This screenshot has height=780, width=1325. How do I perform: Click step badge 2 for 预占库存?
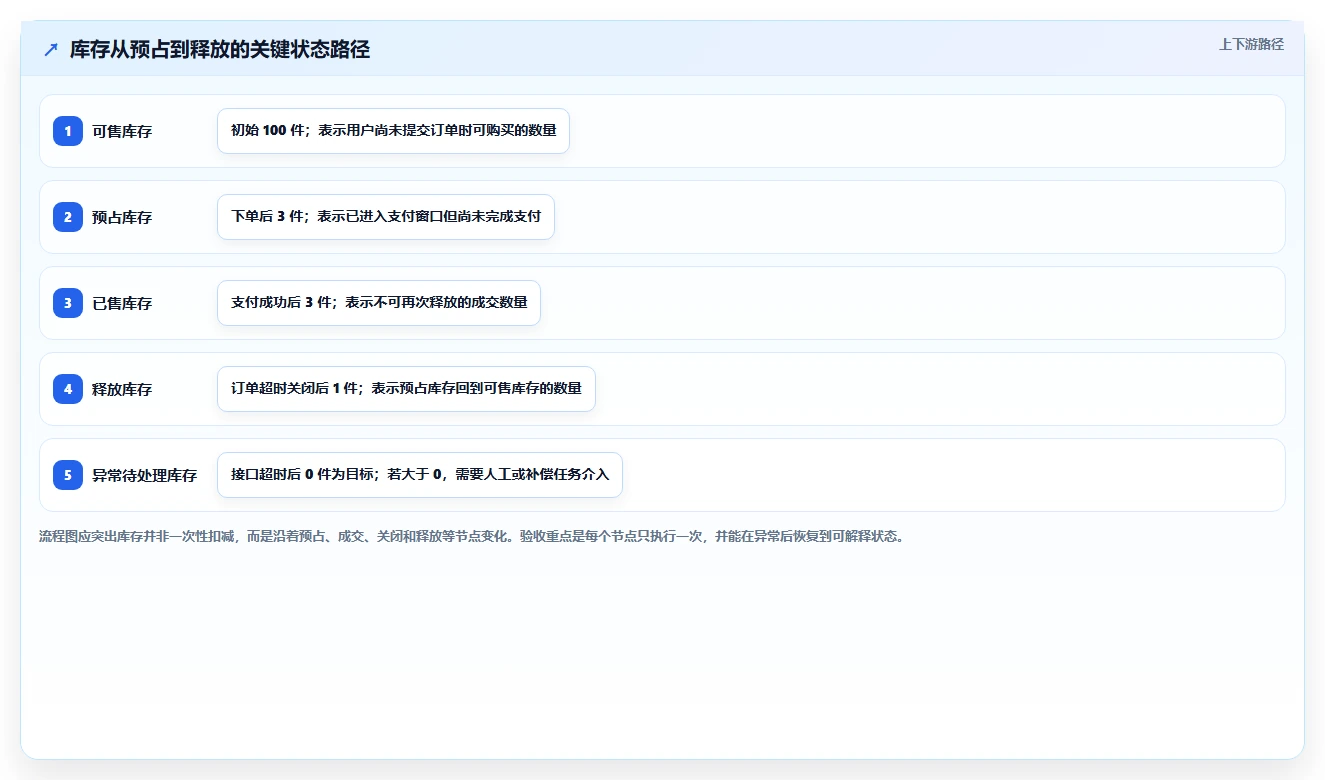tap(68, 217)
